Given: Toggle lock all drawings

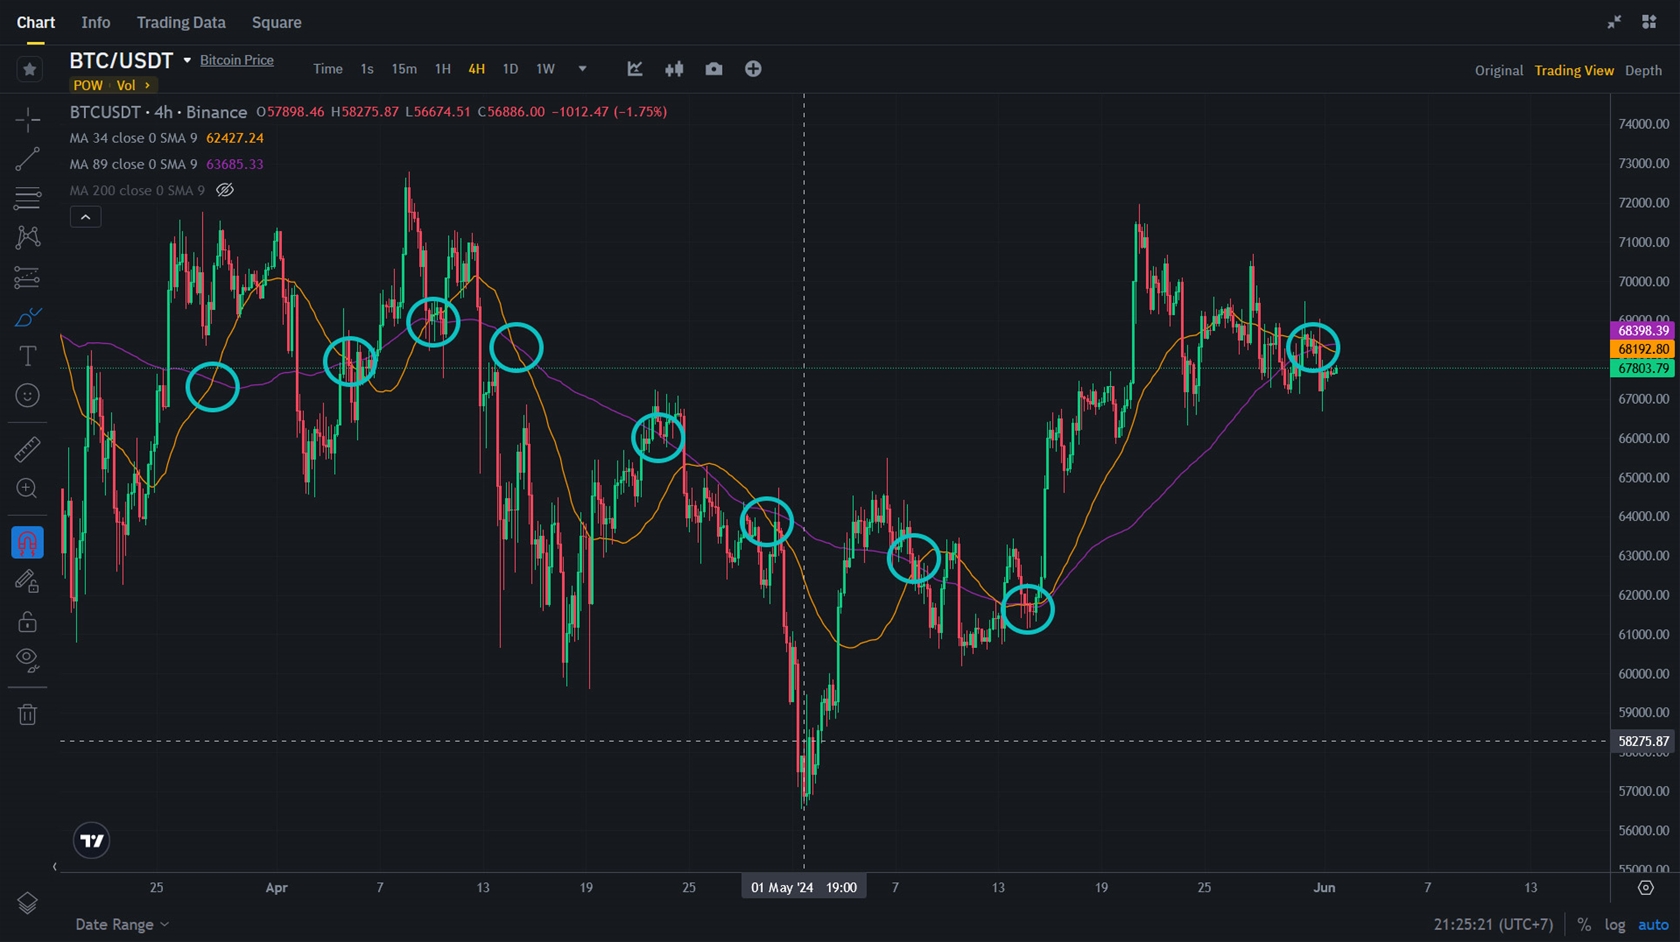Looking at the screenshot, I should coord(28,621).
